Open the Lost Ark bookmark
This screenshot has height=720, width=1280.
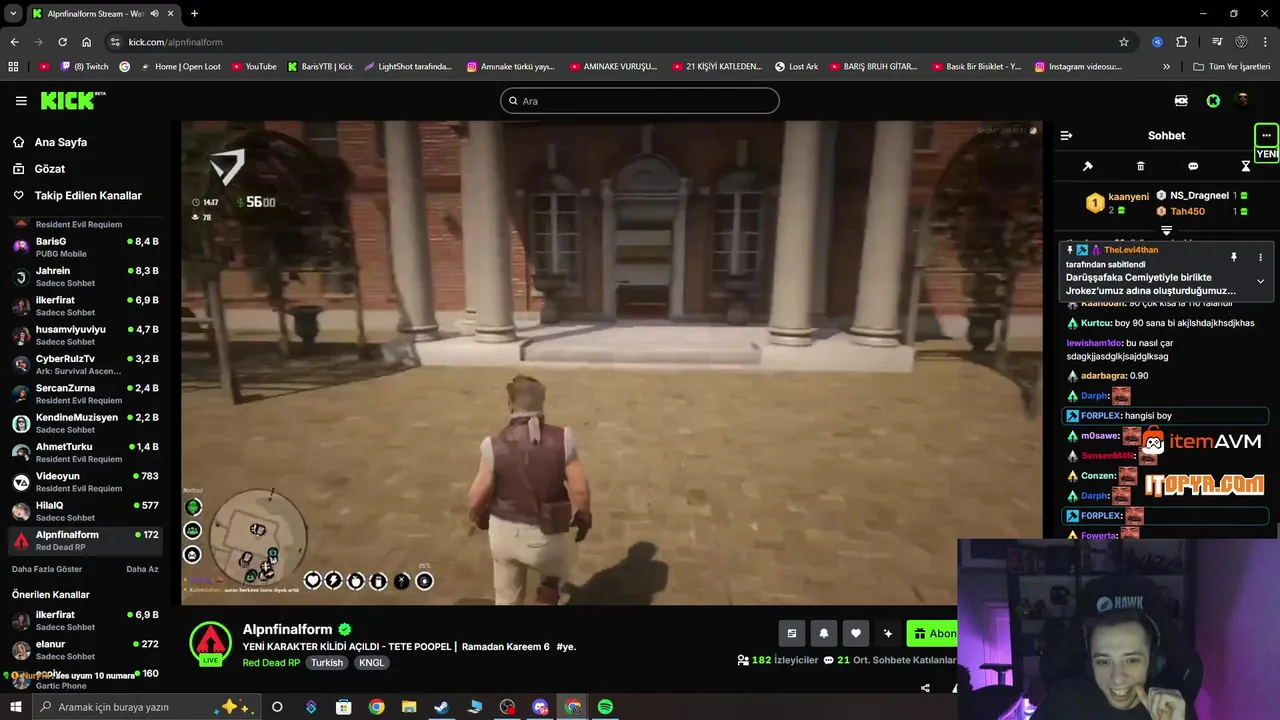tap(797, 67)
